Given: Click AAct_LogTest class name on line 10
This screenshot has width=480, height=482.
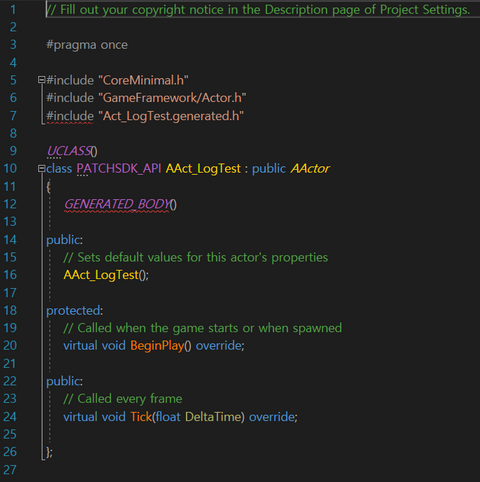Looking at the screenshot, I should [203, 169].
